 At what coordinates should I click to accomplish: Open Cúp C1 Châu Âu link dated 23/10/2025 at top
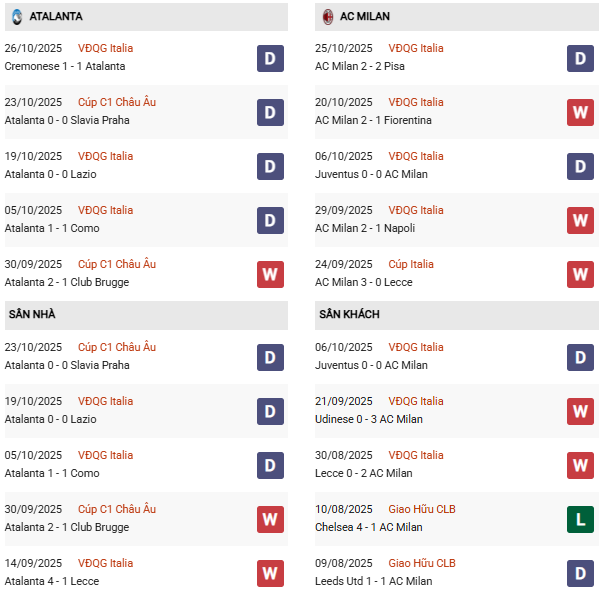[x=117, y=102]
